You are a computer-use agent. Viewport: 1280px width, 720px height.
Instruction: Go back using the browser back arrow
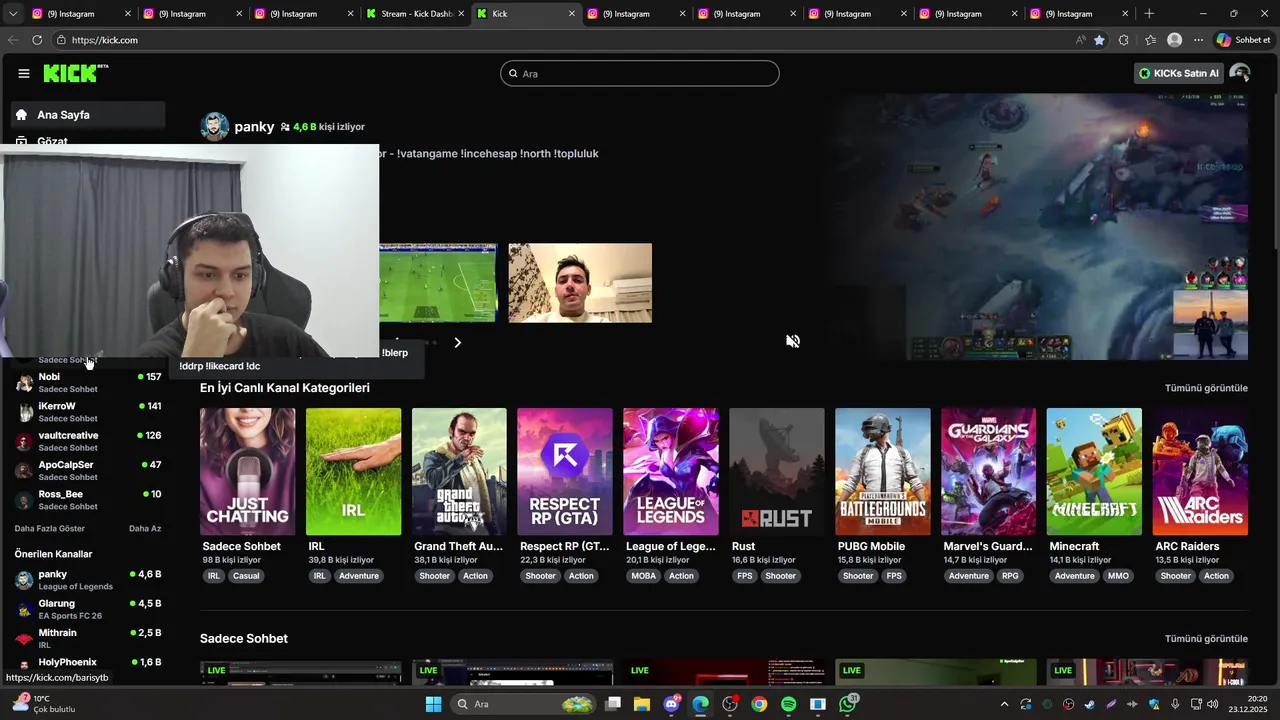click(13, 40)
